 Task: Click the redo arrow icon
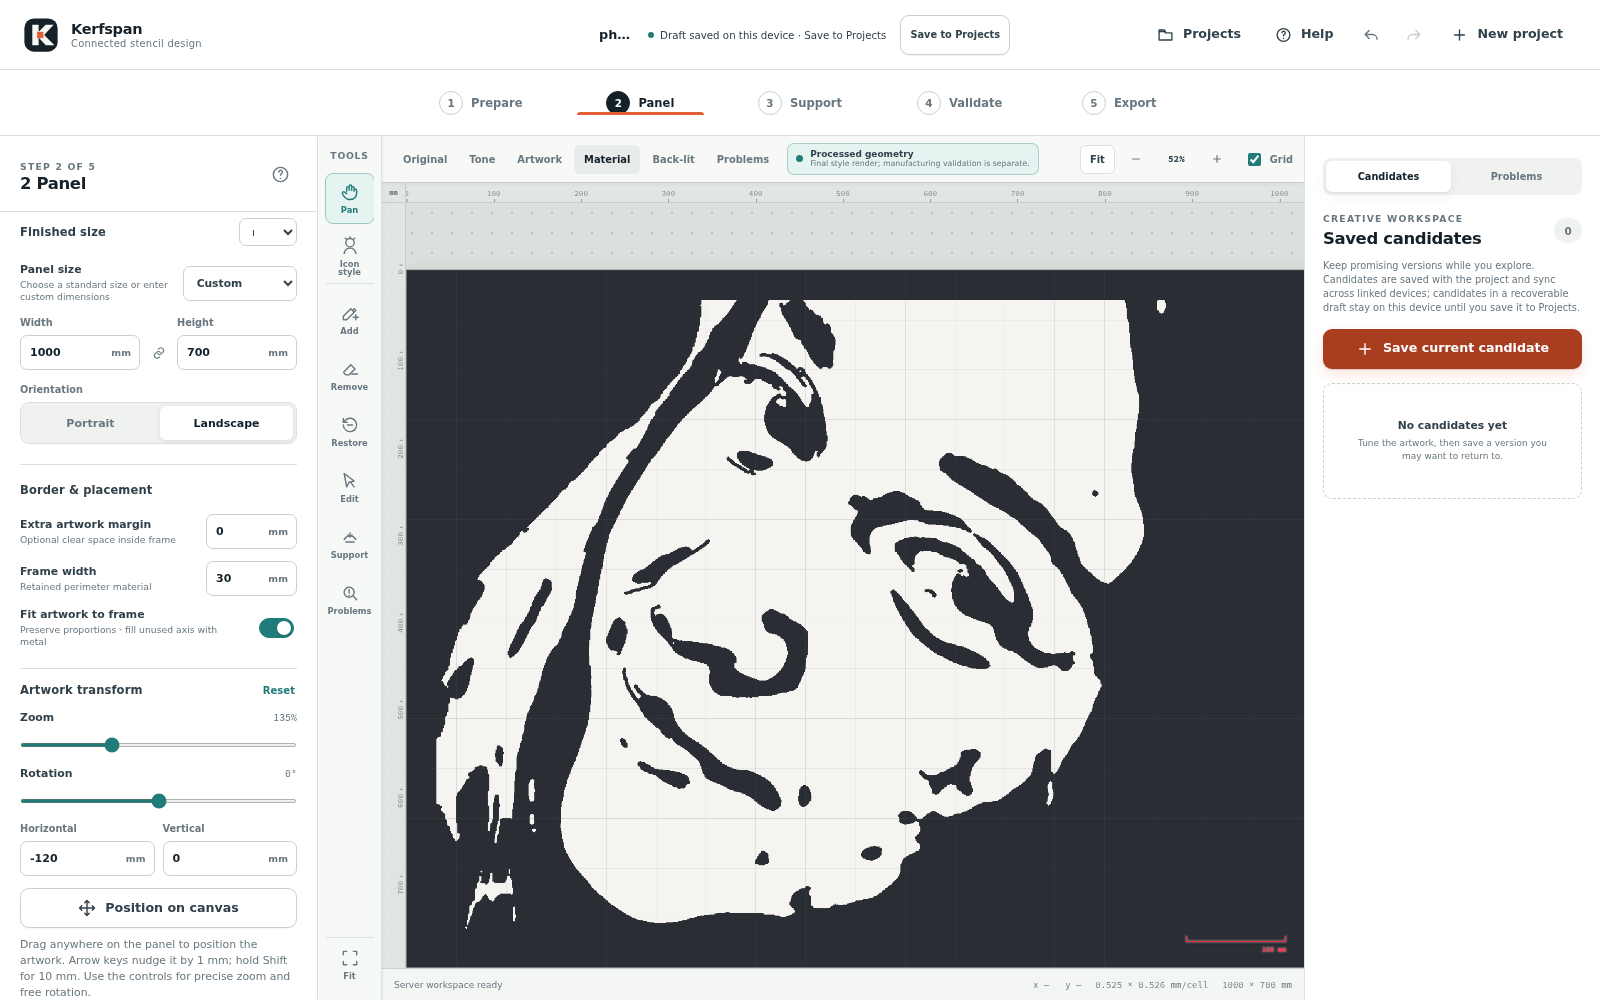point(1413,35)
